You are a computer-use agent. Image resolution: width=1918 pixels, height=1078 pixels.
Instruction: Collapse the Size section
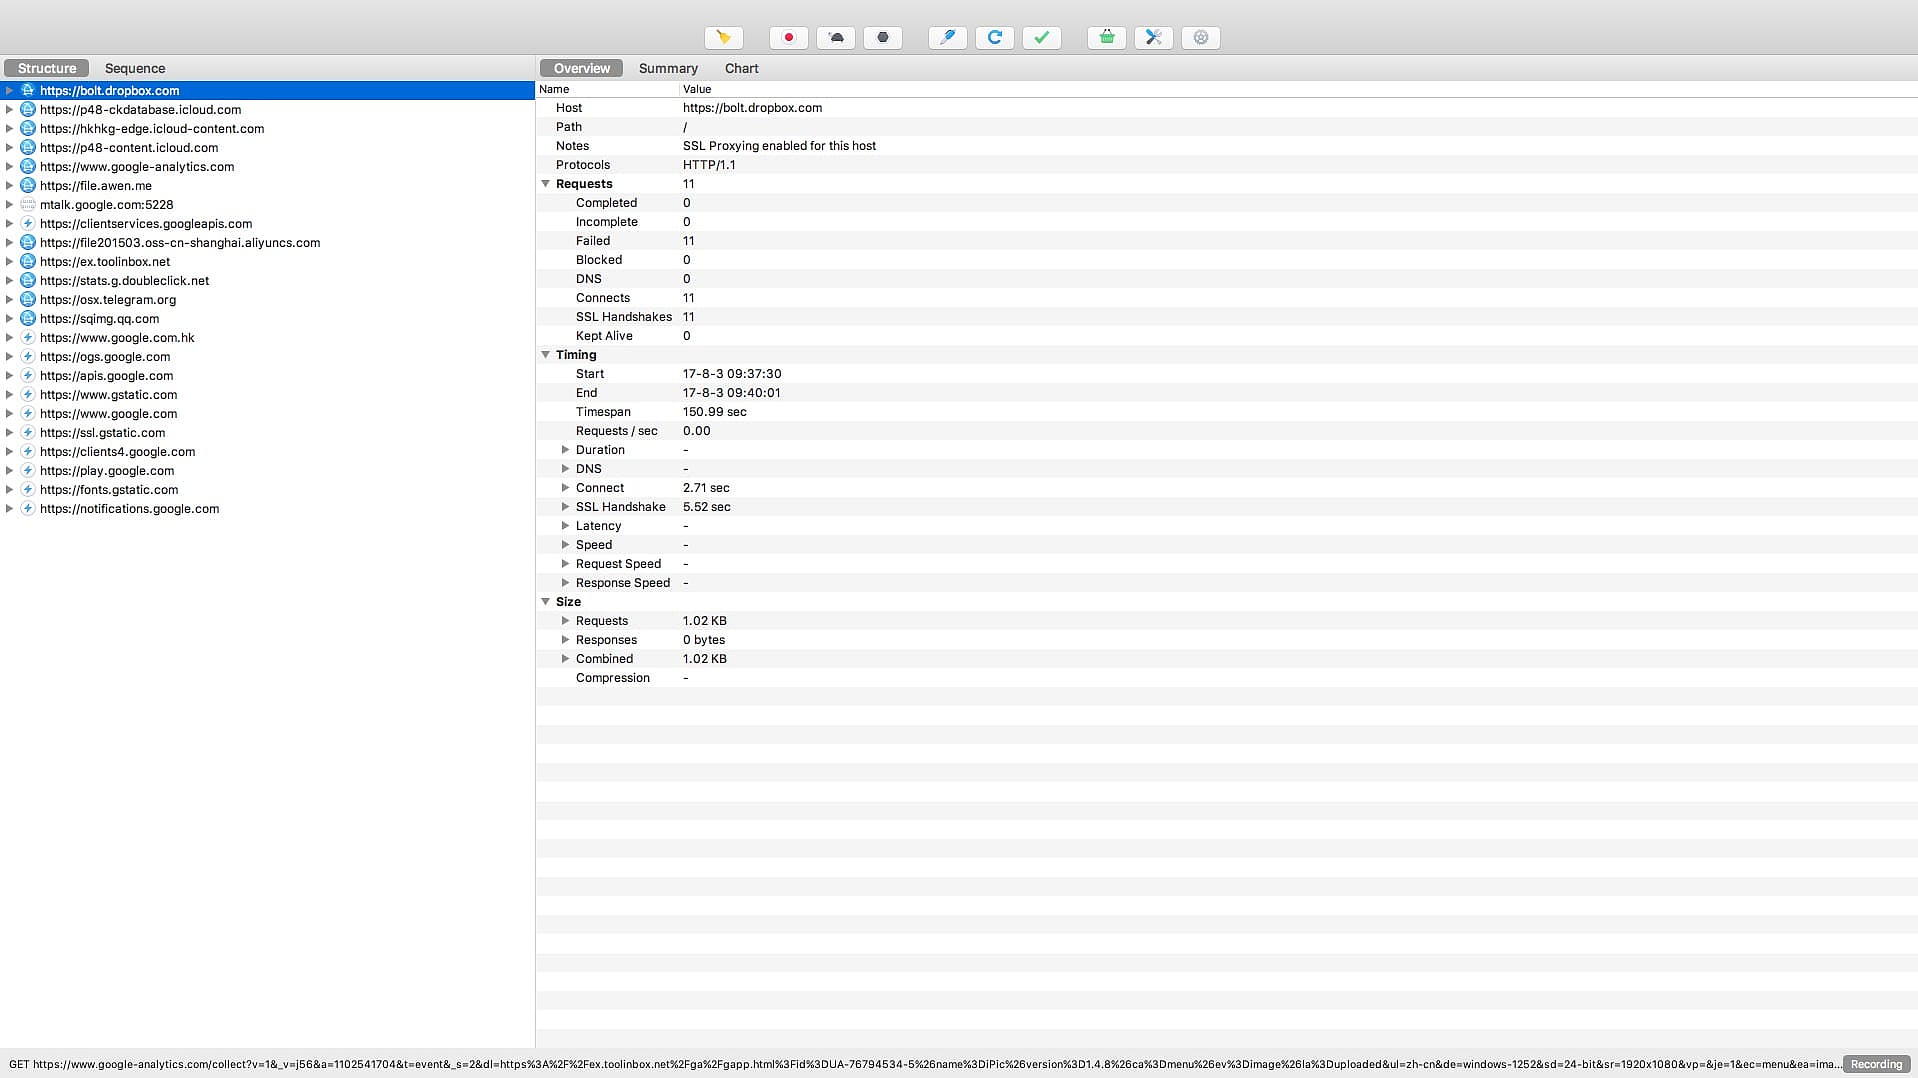(x=546, y=602)
